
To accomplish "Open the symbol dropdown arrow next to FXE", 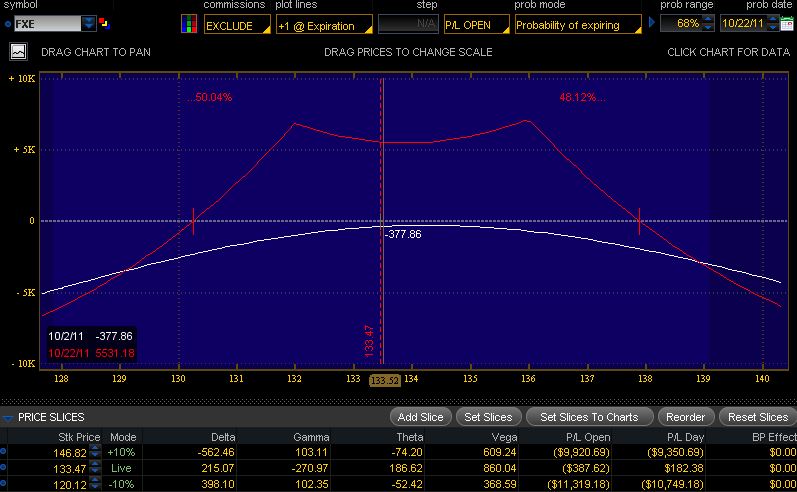I will point(88,24).
